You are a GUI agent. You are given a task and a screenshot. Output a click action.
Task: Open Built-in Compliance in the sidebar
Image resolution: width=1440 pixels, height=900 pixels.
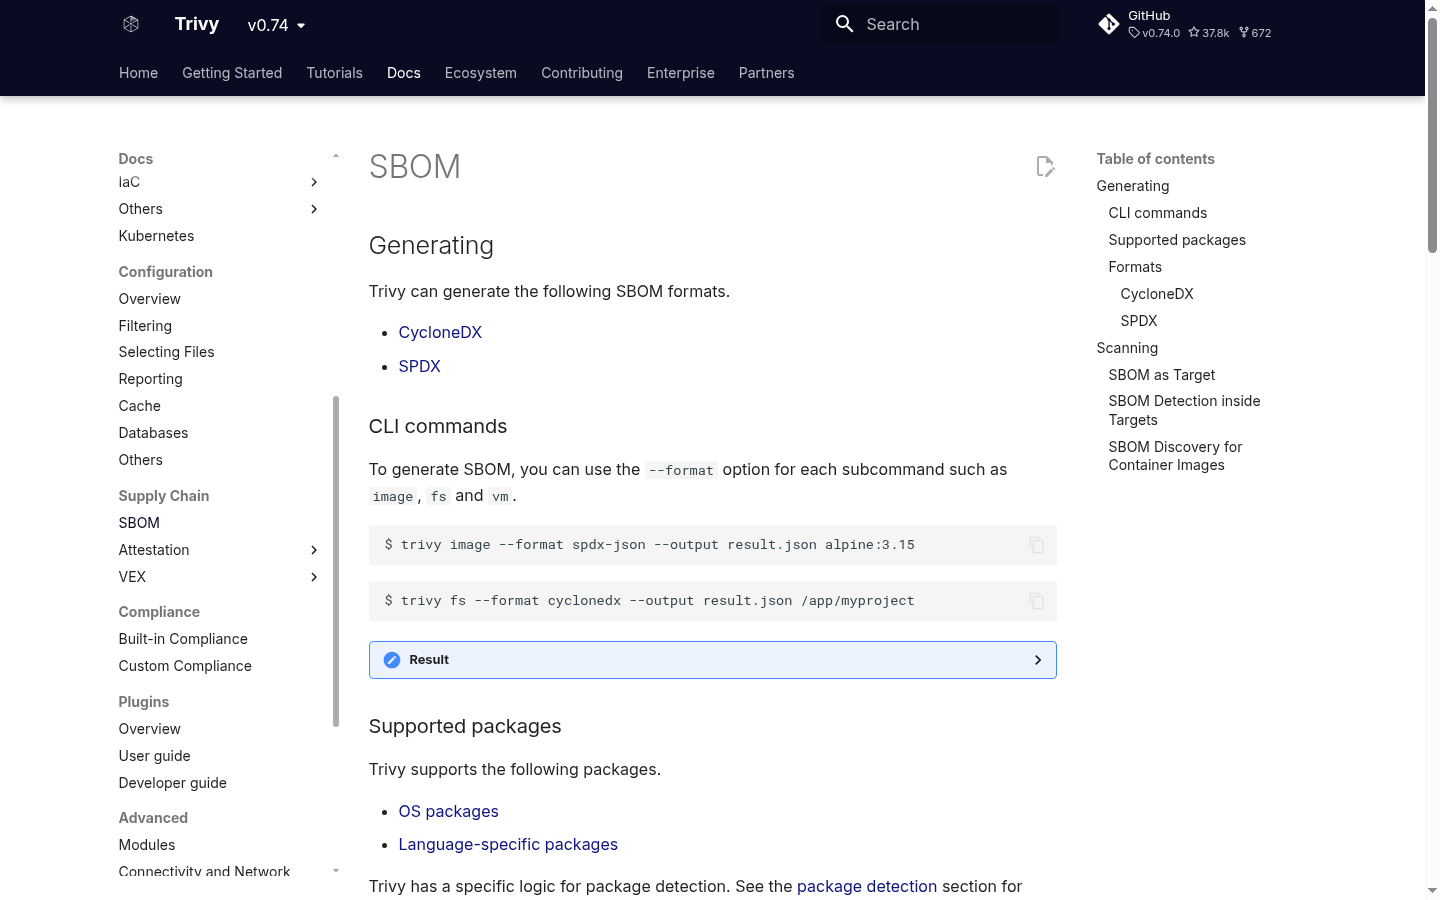pyautogui.click(x=183, y=639)
